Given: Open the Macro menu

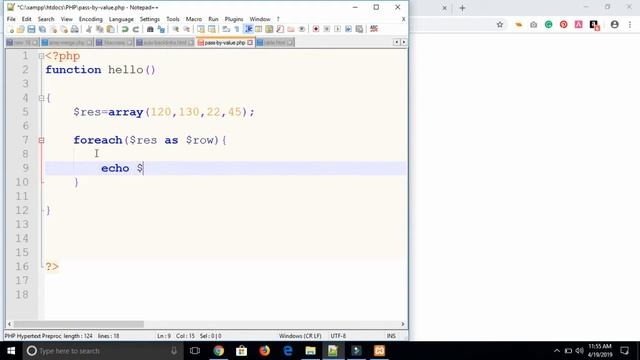Looking at the screenshot, I should (193, 19).
